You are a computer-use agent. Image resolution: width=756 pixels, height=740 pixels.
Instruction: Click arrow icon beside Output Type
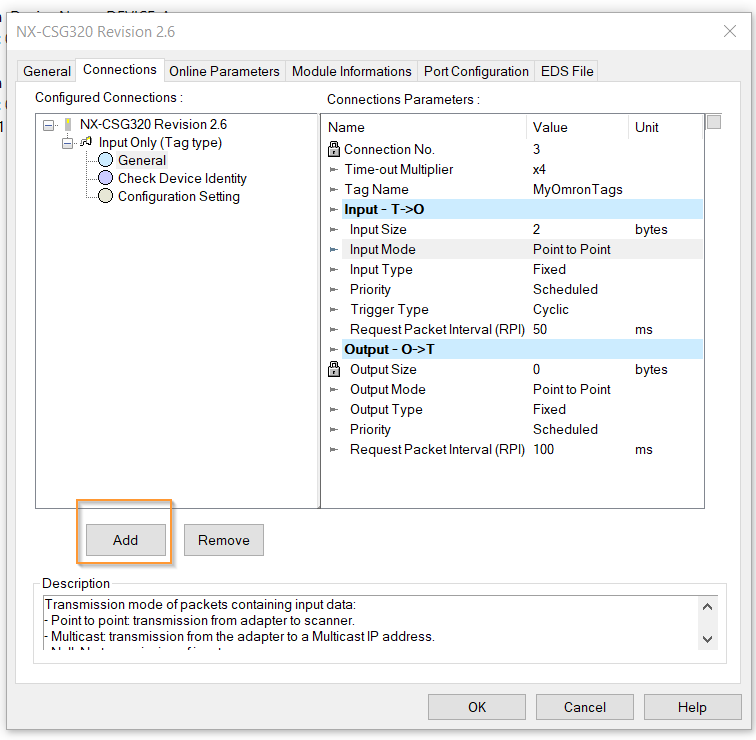pos(333,409)
